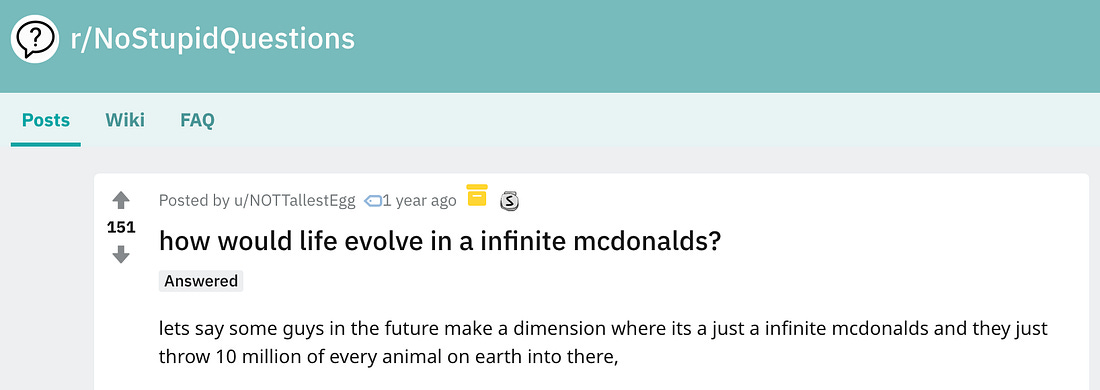The width and height of the screenshot is (1100, 390).
Task: Click the '1 year ago' timestamp
Action: point(420,201)
